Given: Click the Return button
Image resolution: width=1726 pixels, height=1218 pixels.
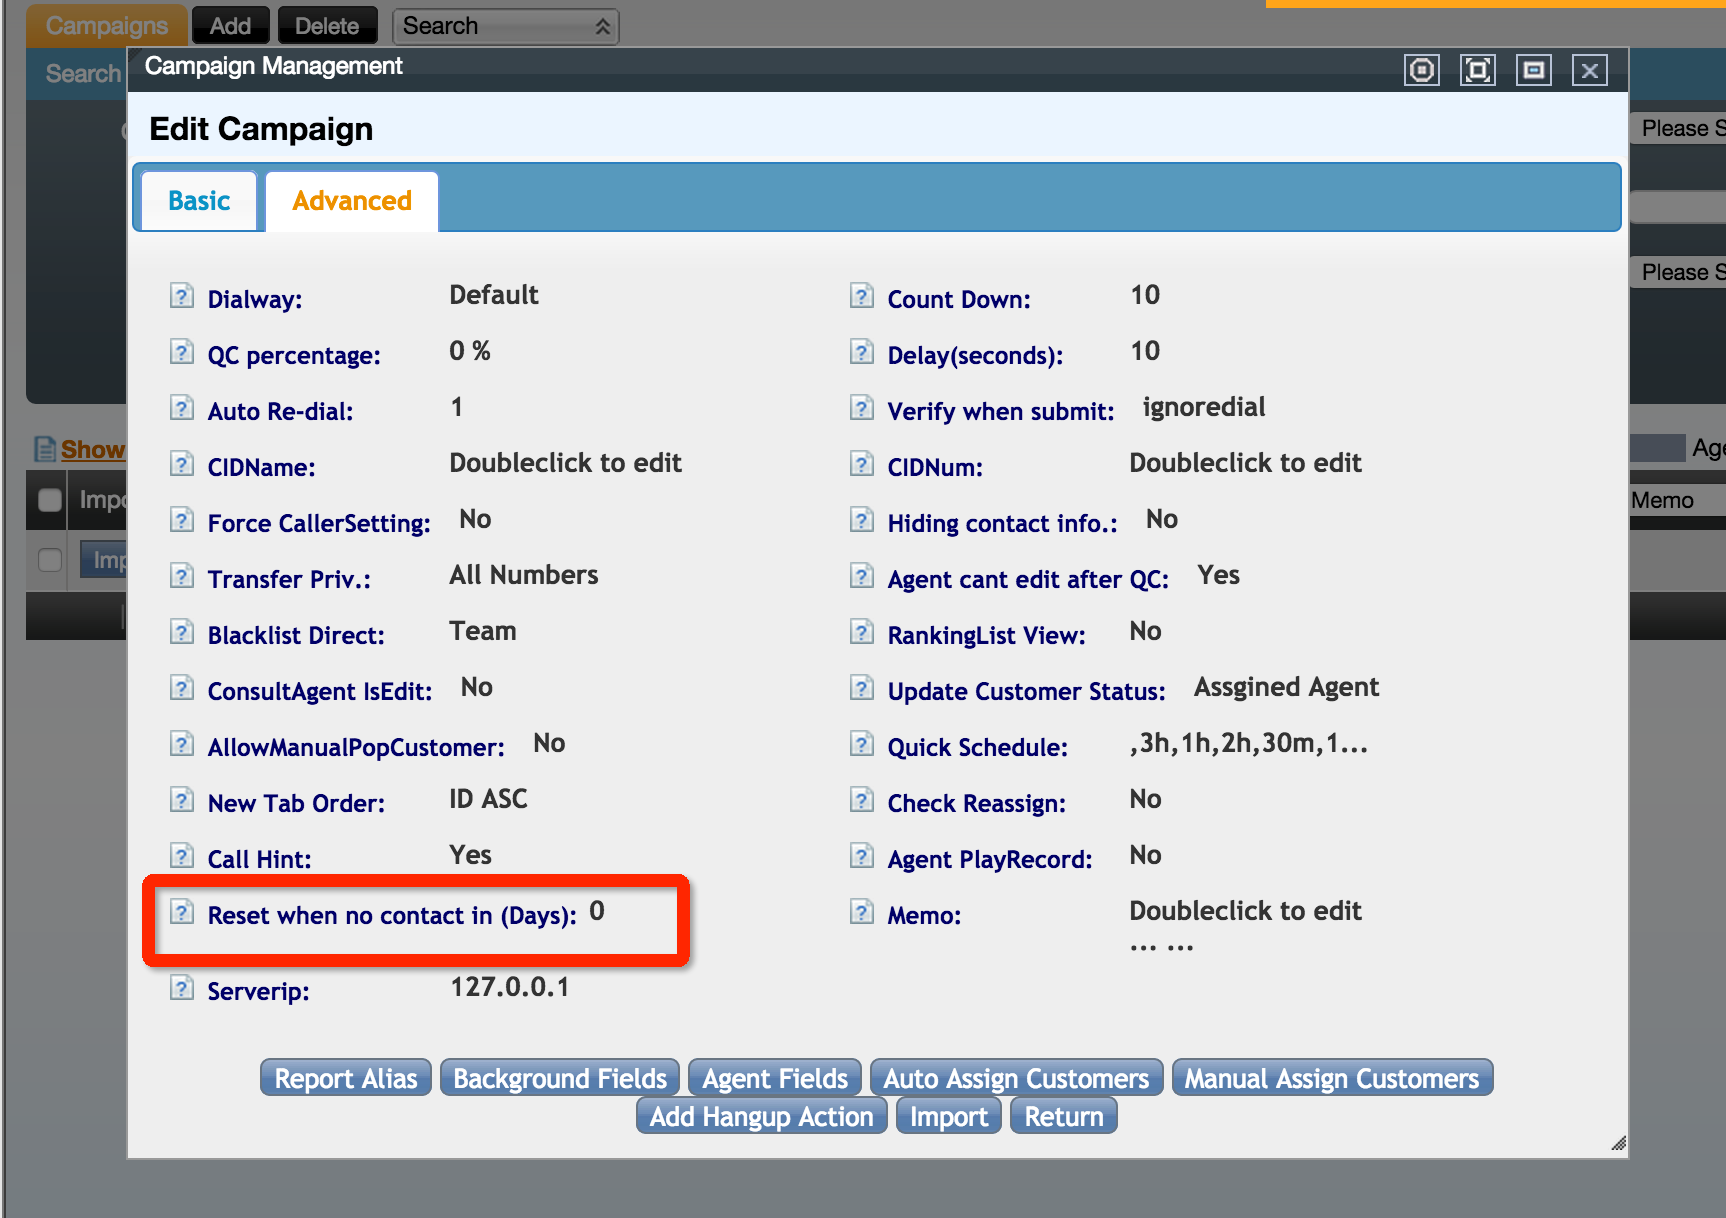Looking at the screenshot, I should point(1063,1116).
